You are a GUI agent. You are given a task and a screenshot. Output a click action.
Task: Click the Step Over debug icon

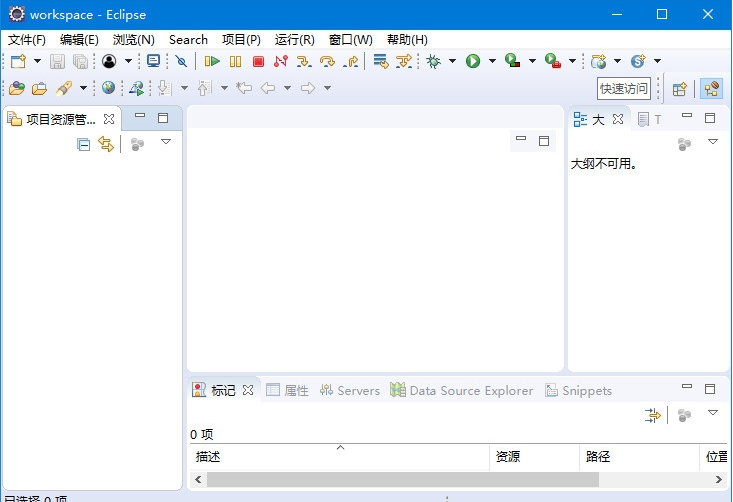327,62
